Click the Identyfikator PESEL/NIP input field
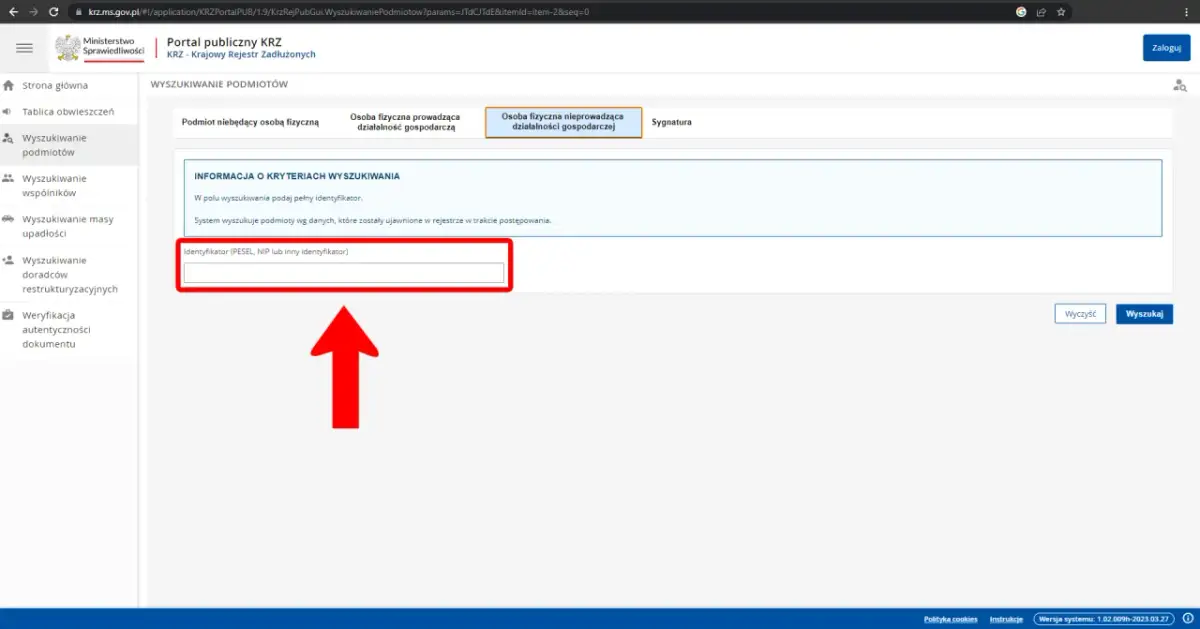The image size is (1200, 629). point(344,273)
